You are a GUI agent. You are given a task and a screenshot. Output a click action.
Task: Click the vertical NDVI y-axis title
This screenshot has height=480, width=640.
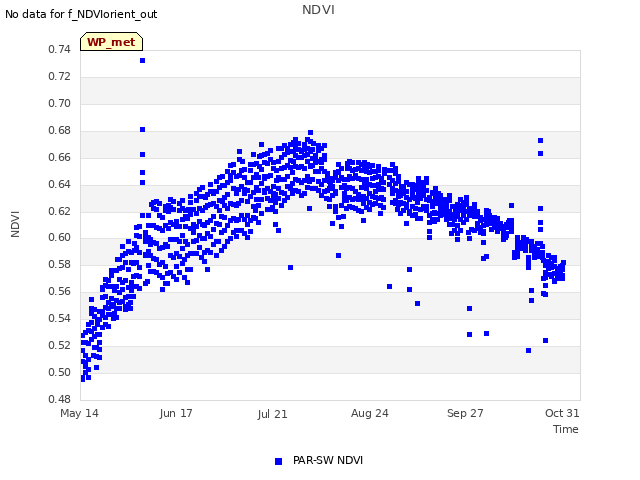pyautogui.click(x=16, y=224)
